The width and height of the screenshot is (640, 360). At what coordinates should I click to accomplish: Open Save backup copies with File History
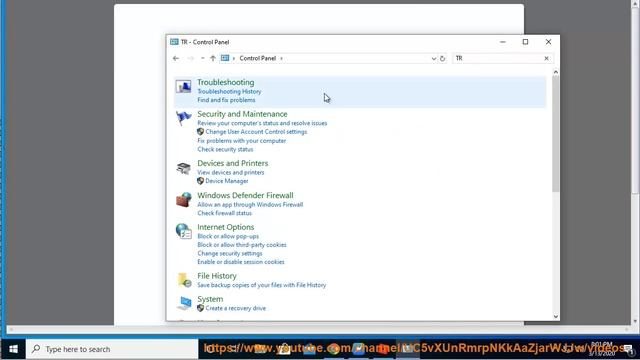point(262,285)
